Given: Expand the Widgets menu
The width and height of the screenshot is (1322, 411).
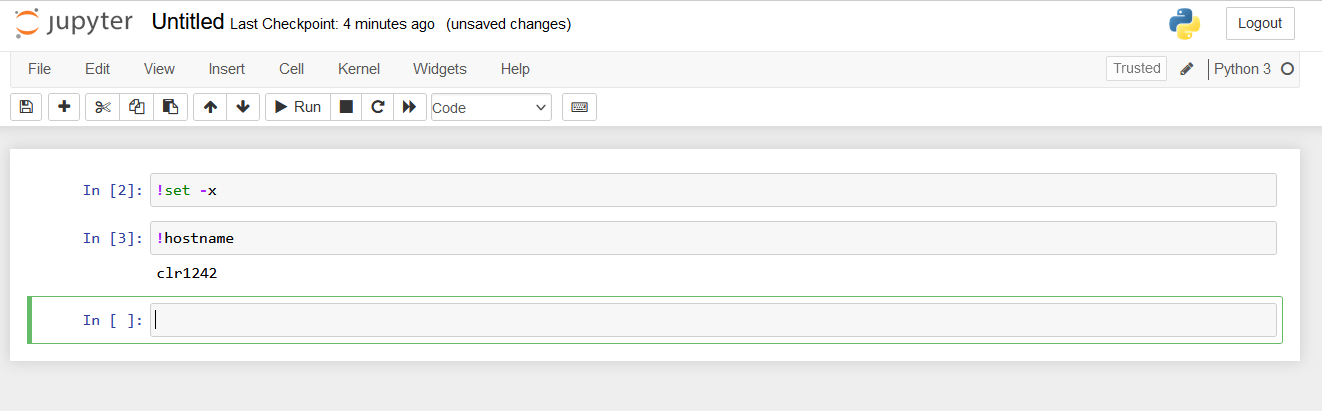Looking at the screenshot, I should pyautogui.click(x=440, y=69).
